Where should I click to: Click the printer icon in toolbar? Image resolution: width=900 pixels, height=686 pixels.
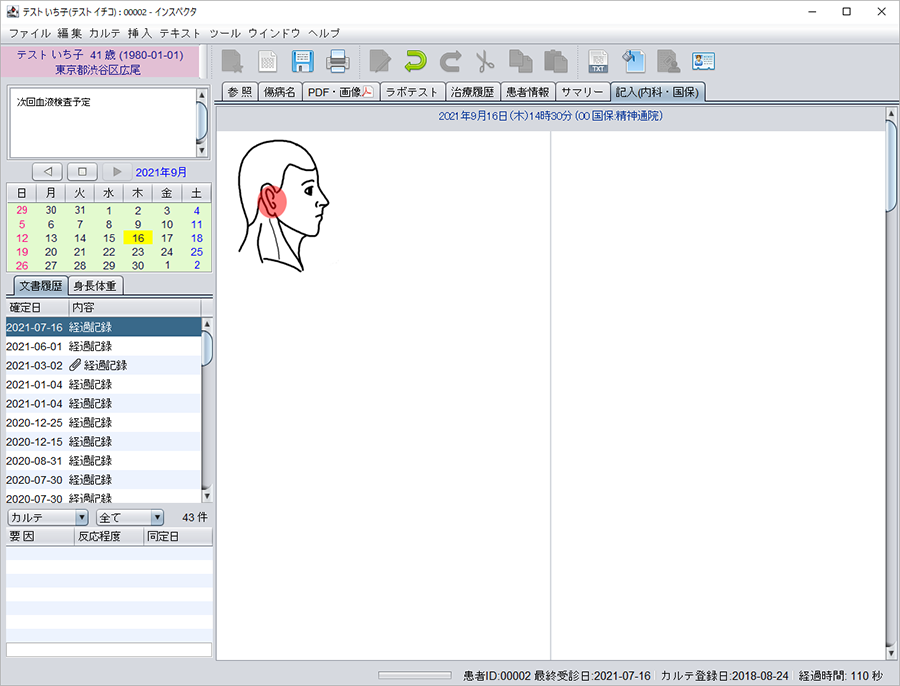[337, 61]
